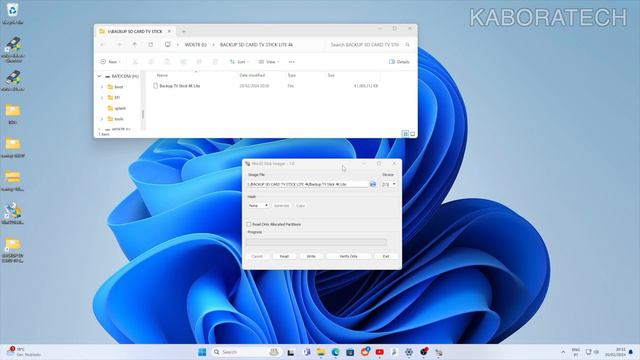Click the Up arrow in File Explorer
The height and width of the screenshot is (360, 640).
(x=134, y=44)
